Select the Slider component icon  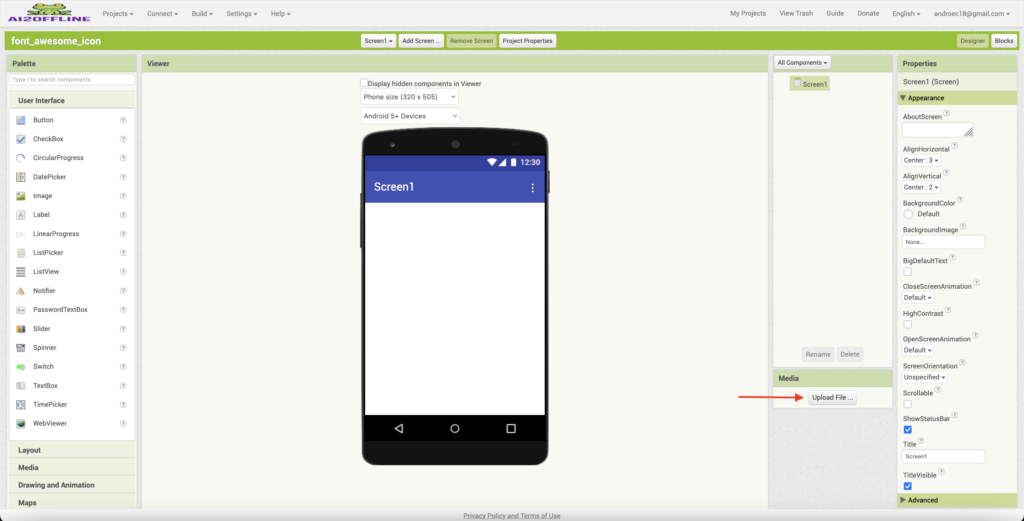click(x=21, y=329)
